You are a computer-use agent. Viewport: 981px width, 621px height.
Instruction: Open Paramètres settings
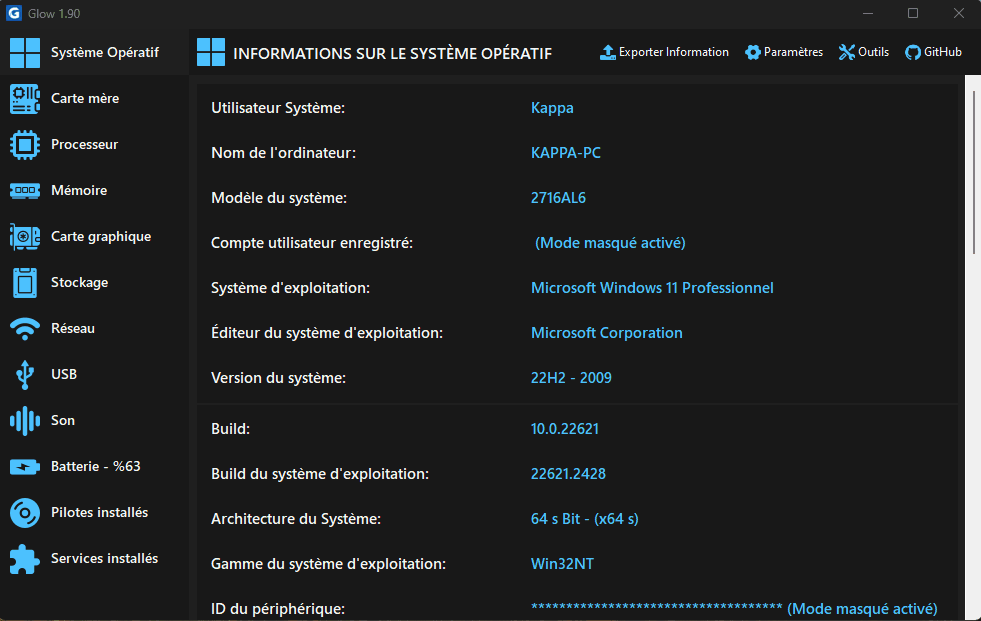click(784, 53)
